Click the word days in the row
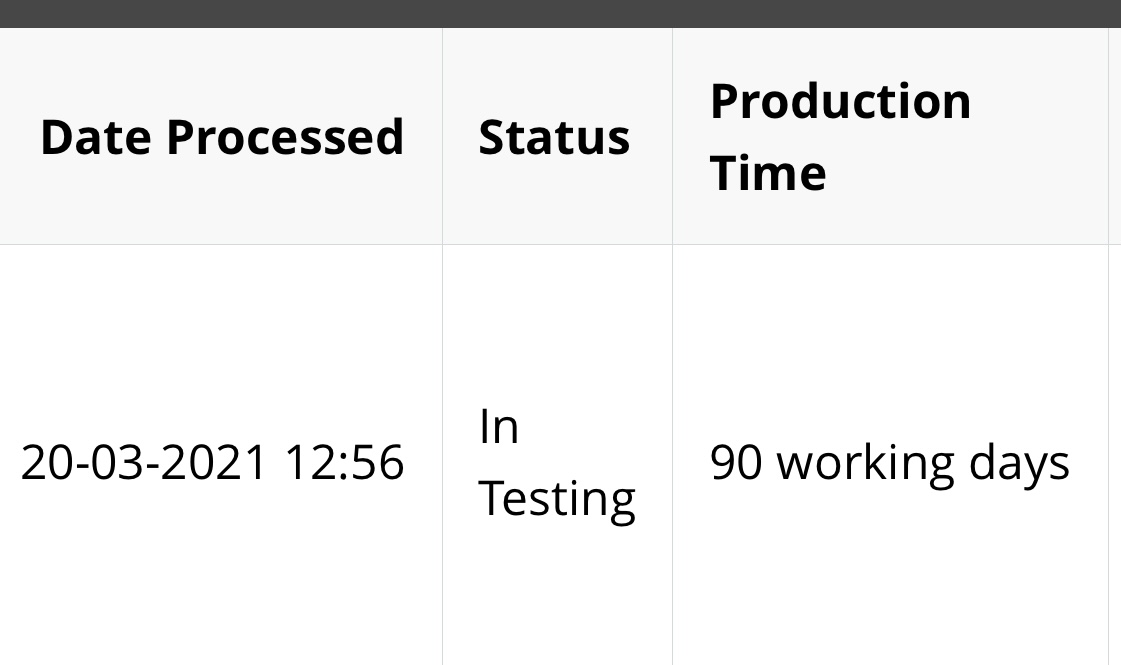 click(1019, 463)
